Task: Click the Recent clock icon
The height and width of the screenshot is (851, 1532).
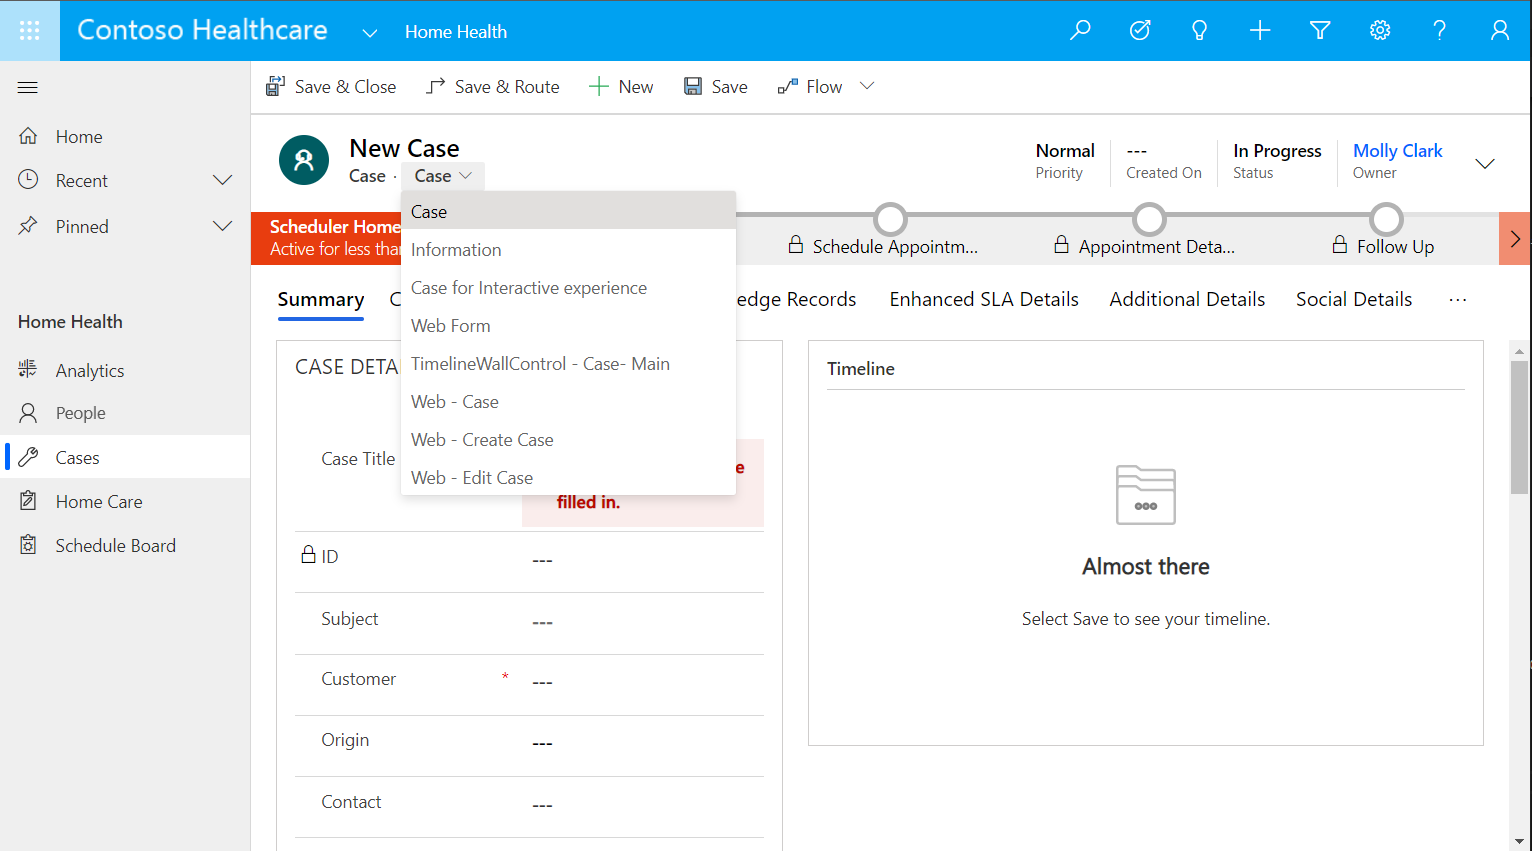Action: click(x=28, y=180)
